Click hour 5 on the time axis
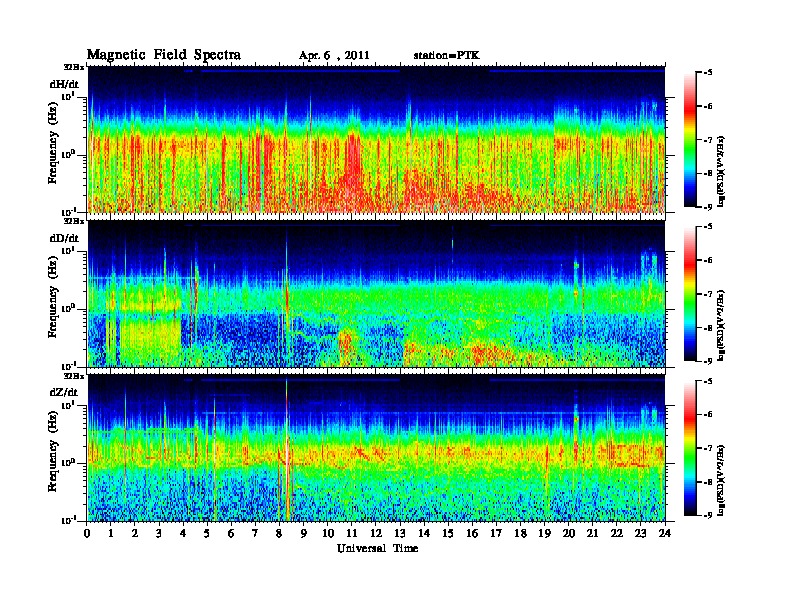This screenshot has width=792, height=612. (207, 533)
